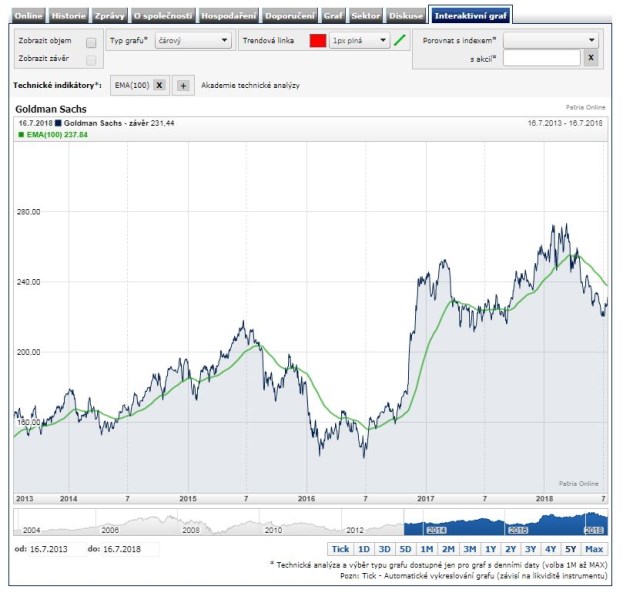Toggle the 'Zobrazit závěr' checkbox
The height and width of the screenshot is (600, 623).
[91, 60]
